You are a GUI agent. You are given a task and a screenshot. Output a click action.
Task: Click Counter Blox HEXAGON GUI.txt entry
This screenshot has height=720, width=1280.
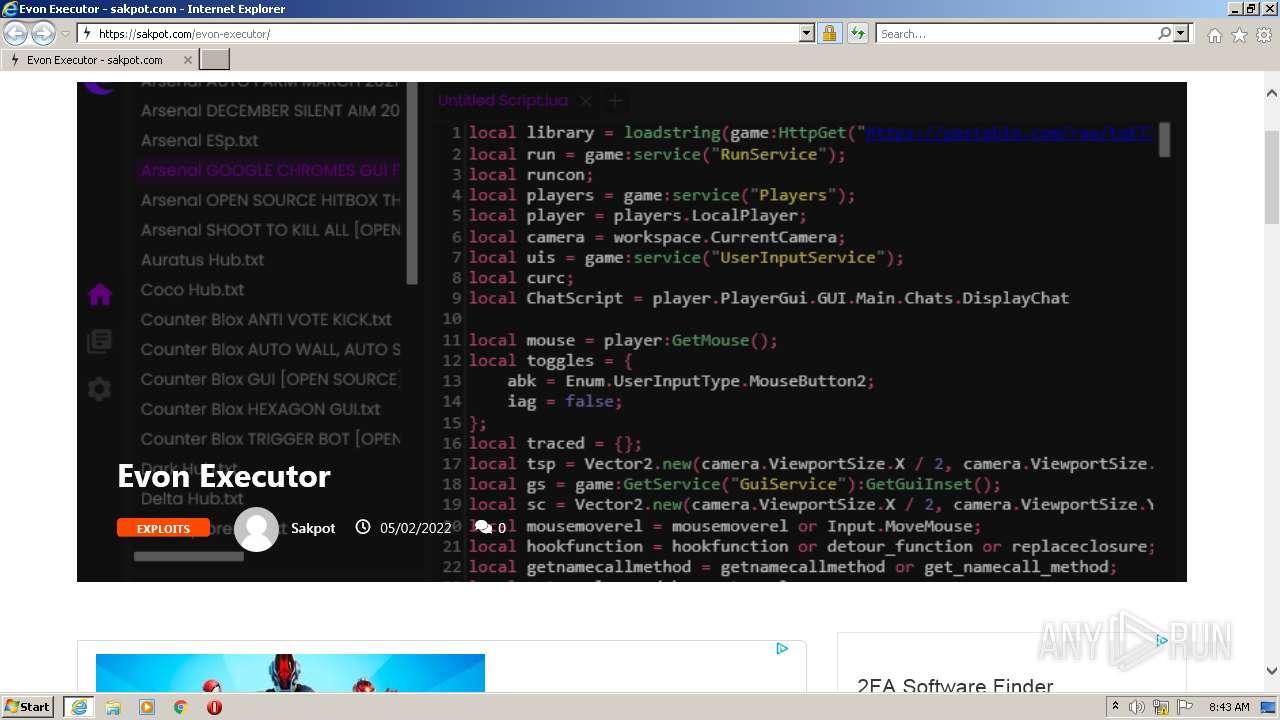coord(261,409)
